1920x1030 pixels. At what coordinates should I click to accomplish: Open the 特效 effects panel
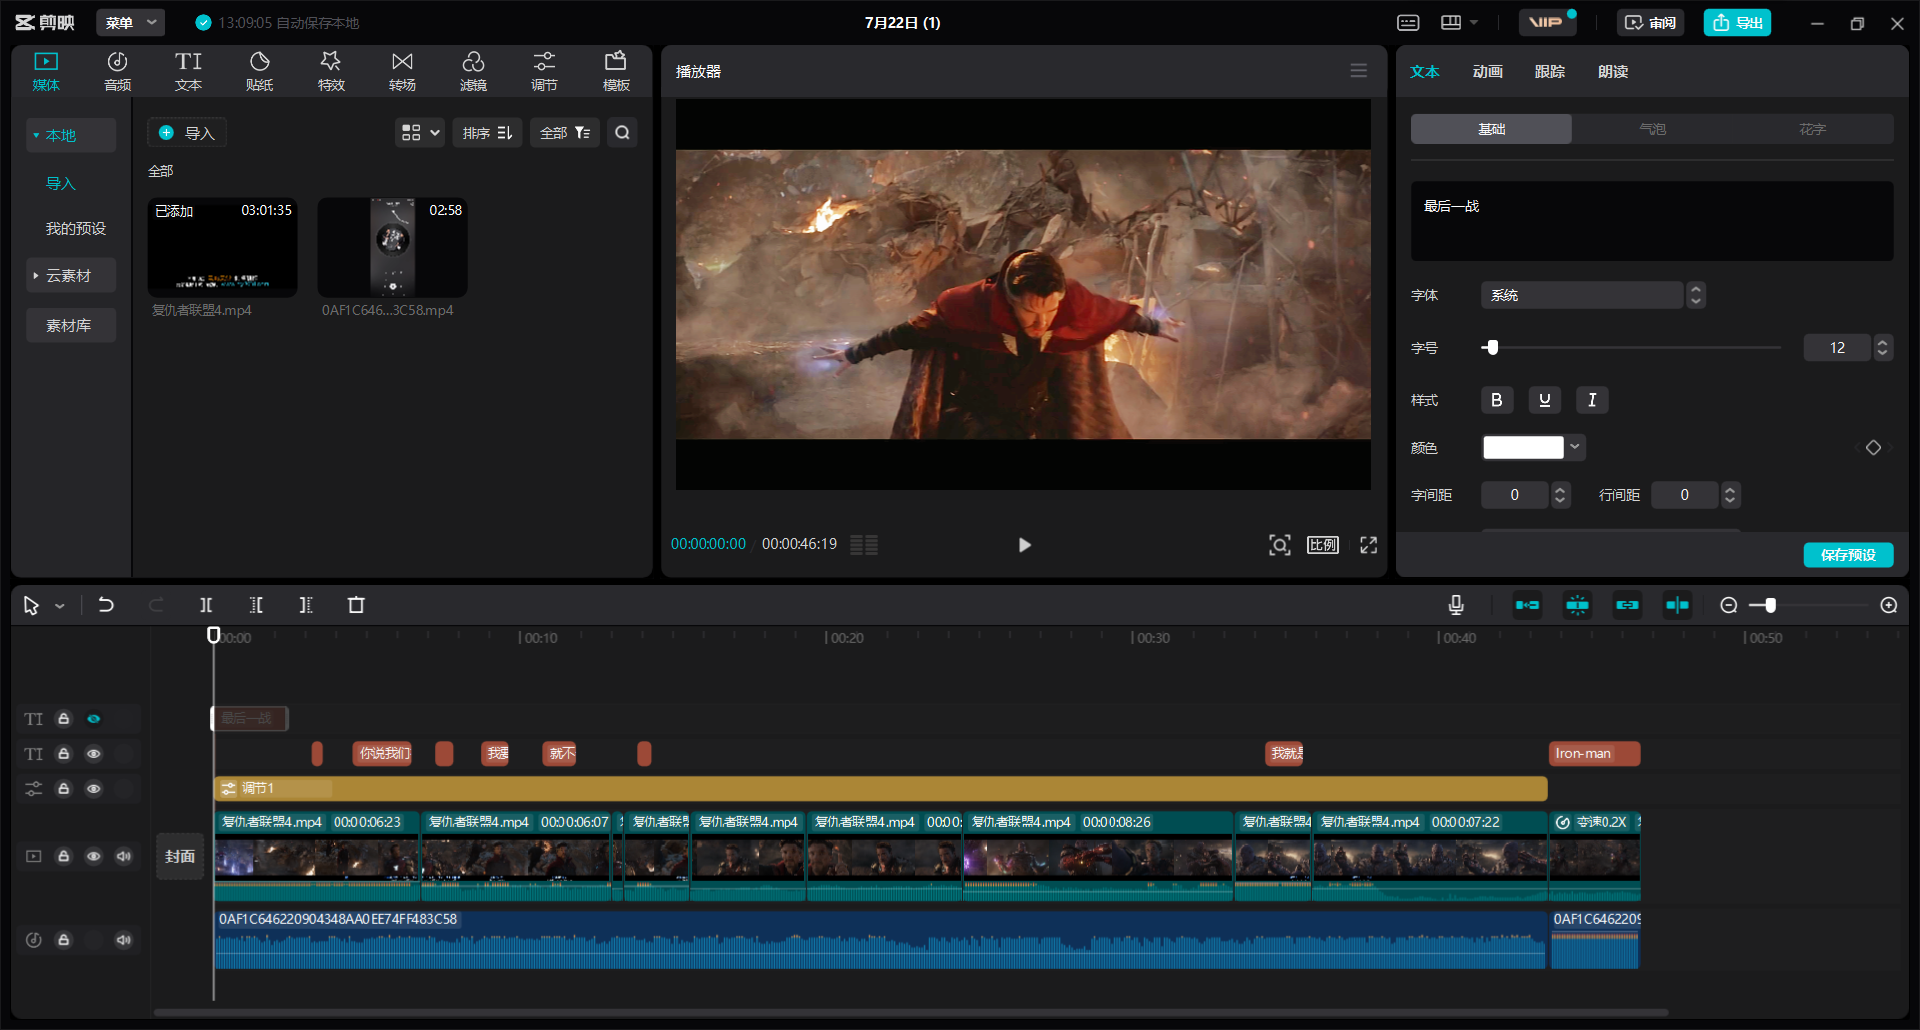tap(331, 72)
